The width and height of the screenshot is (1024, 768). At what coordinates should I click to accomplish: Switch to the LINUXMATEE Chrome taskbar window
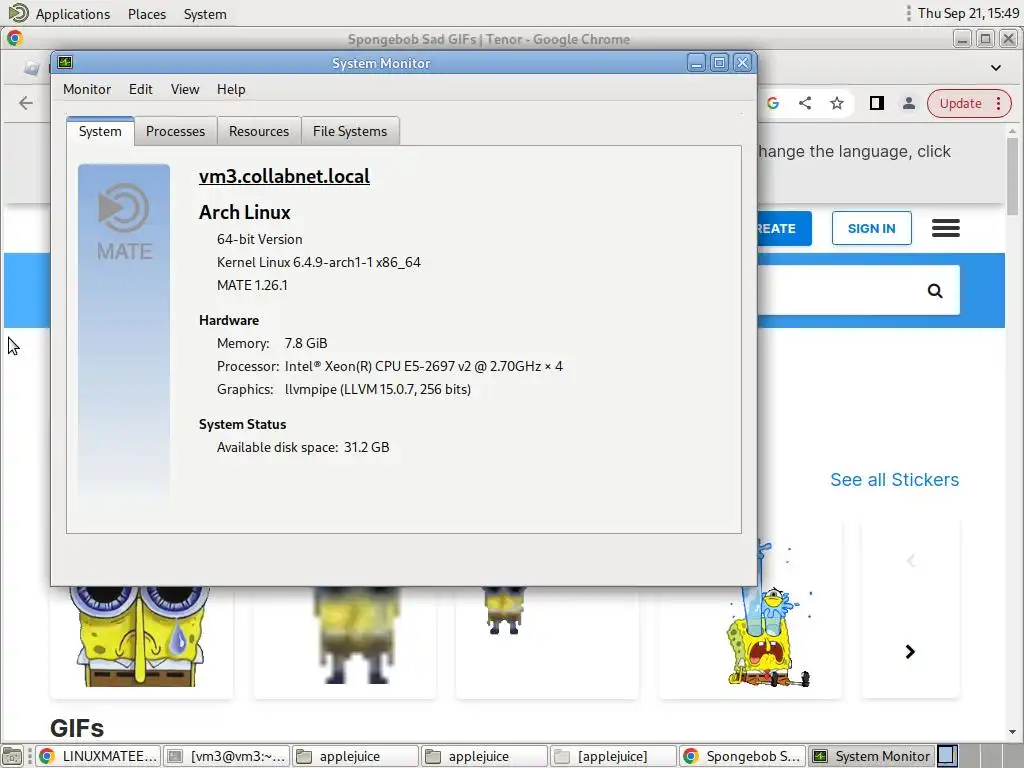[98, 756]
